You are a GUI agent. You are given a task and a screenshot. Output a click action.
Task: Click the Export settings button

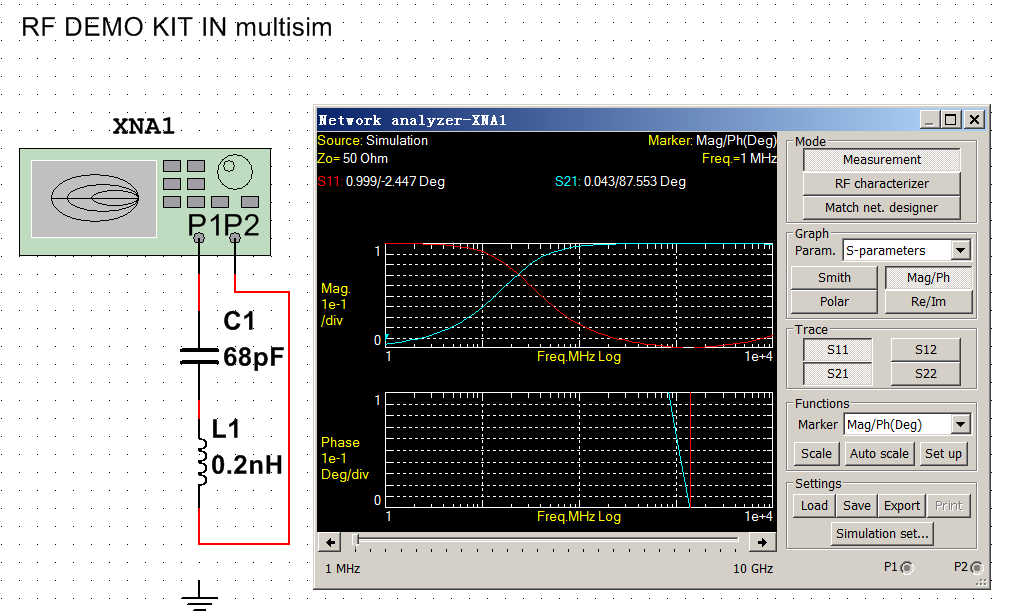pyautogui.click(x=902, y=506)
